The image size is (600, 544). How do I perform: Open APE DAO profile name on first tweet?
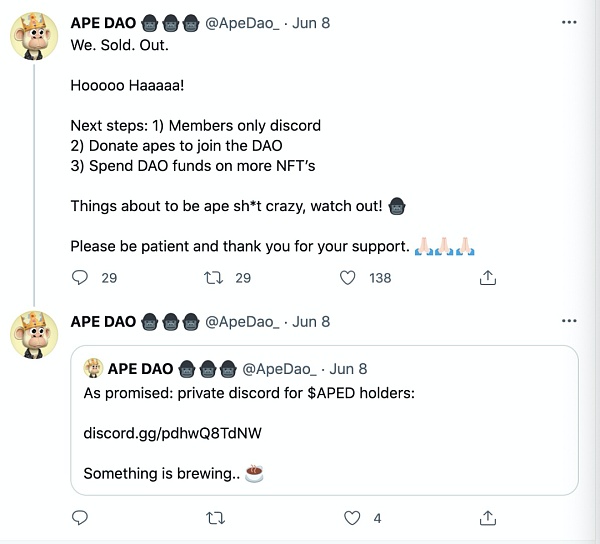coord(103,22)
